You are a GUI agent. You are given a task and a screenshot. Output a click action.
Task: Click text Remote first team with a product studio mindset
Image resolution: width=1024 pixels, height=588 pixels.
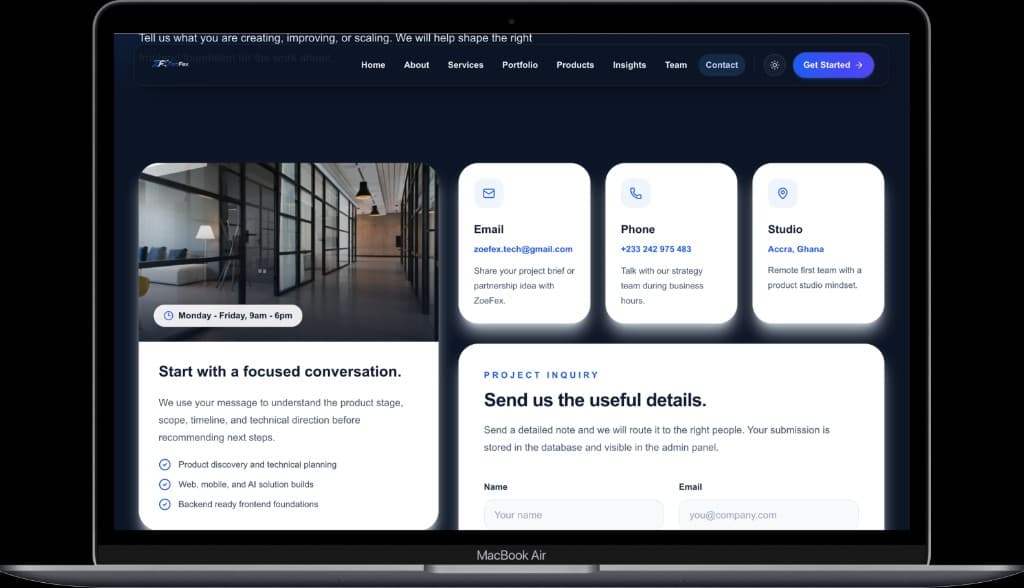pyautogui.click(x=814, y=278)
